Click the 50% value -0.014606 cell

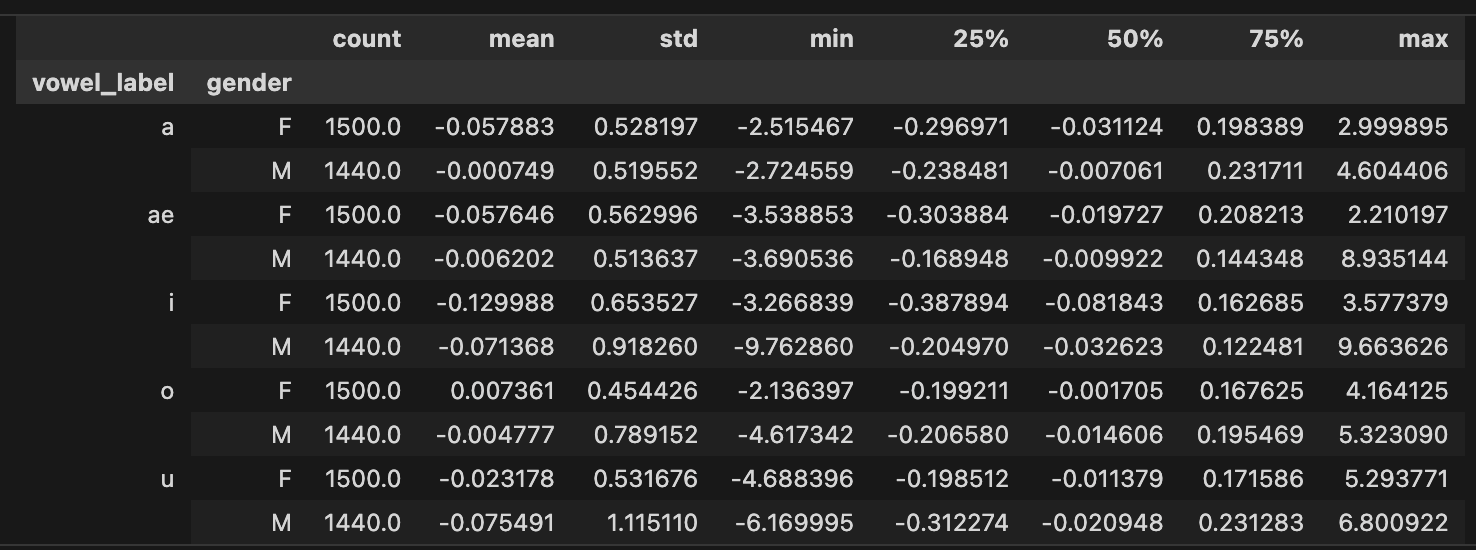coord(1105,435)
